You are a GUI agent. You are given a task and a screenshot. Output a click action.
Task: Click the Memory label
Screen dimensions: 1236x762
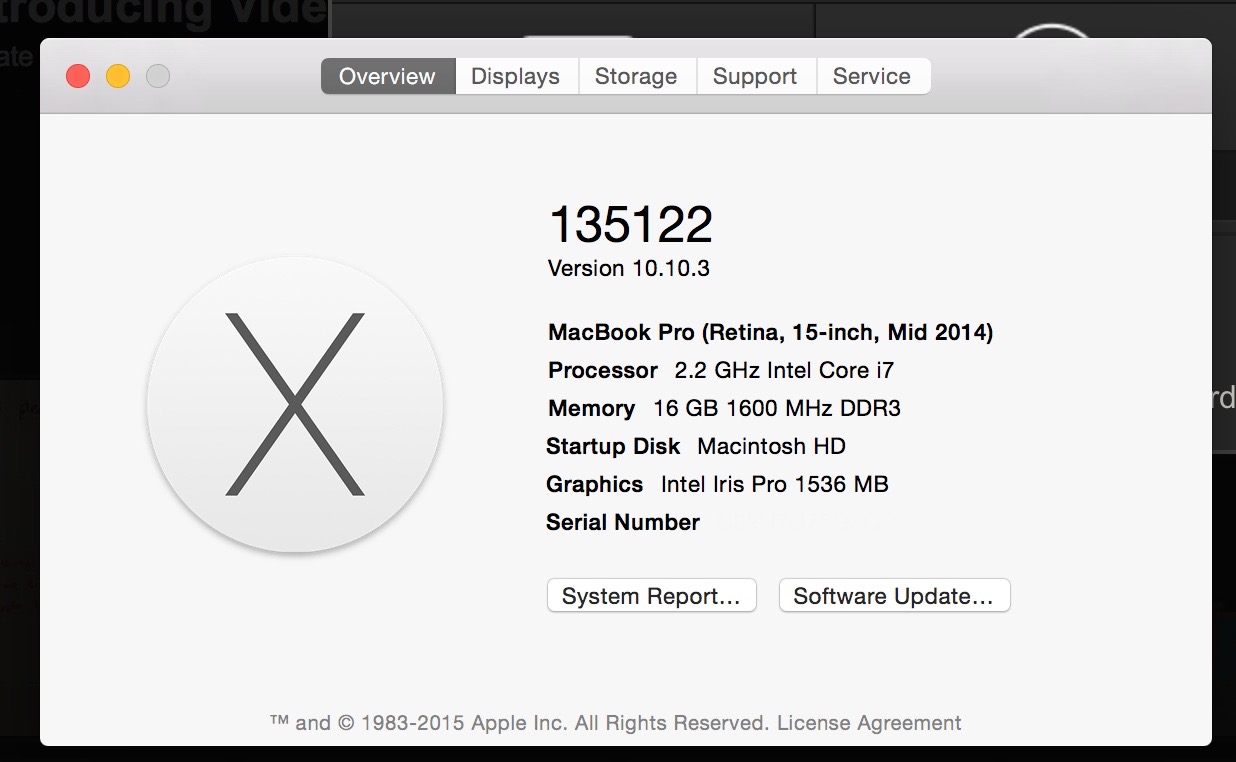coord(591,408)
